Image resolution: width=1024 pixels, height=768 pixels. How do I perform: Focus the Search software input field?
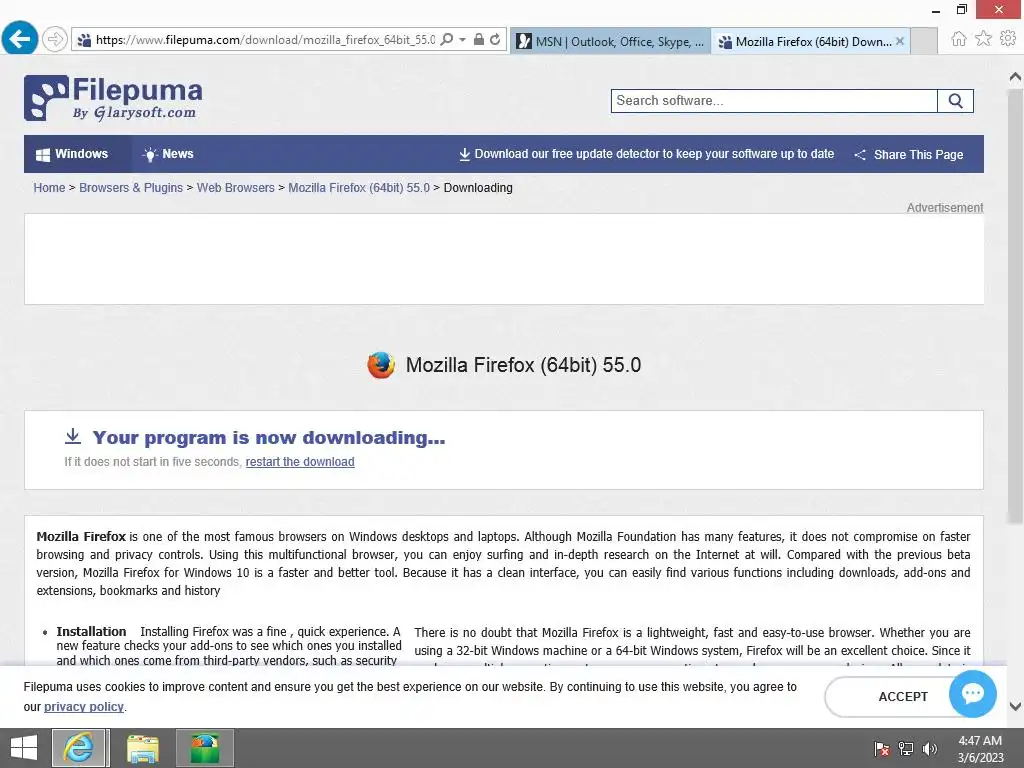(x=774, y=101)
